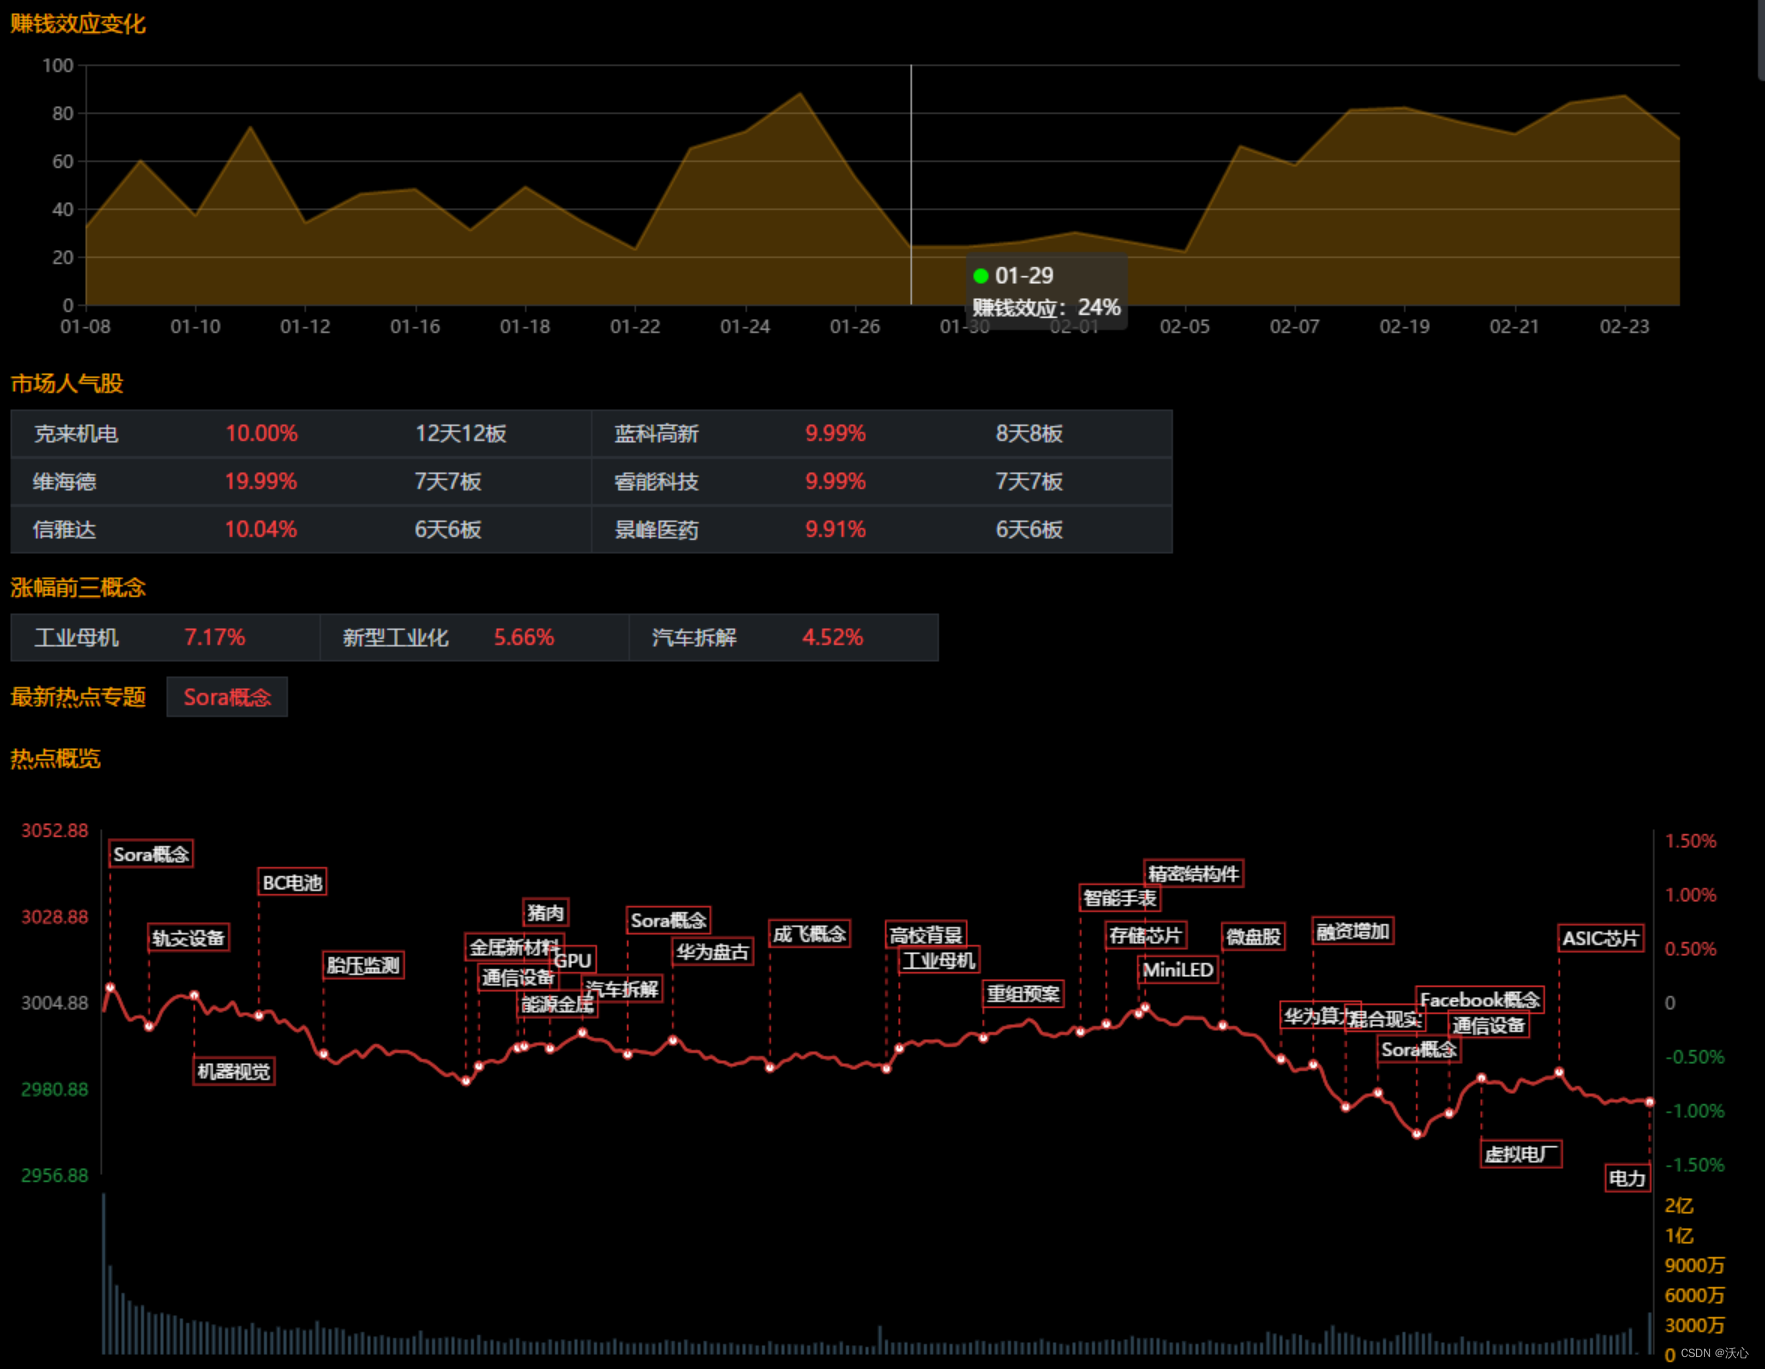Click 19.99% gain for 维海德
Viewport: 1765px width, 1369px height.
[x=261, y=482]
